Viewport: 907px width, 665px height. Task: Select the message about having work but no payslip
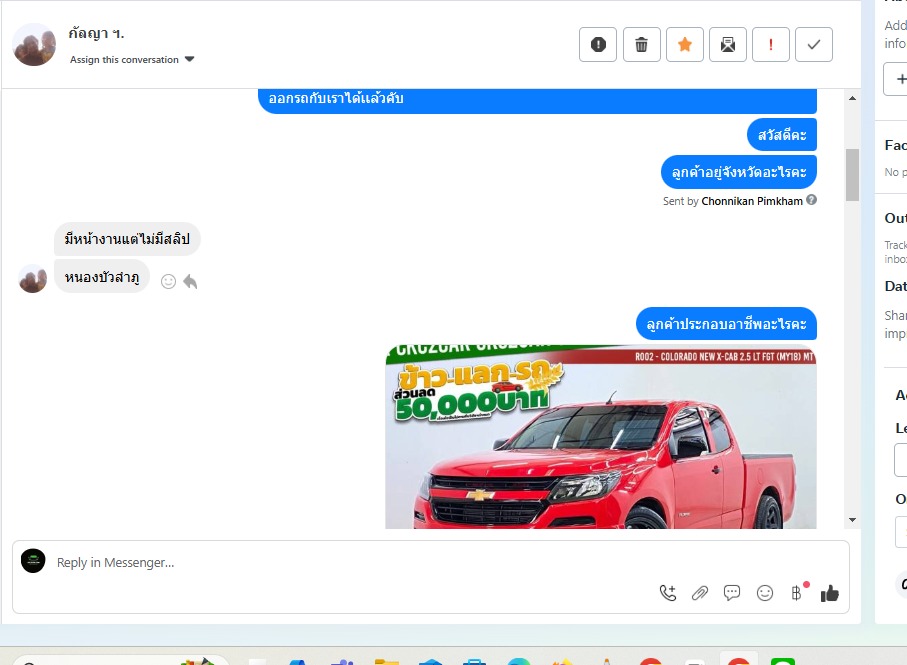tap(127, 239)
